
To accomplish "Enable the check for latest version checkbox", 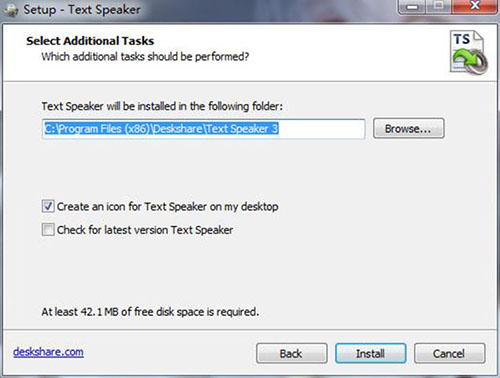I will pyautogui.click(x=48, y=230).
